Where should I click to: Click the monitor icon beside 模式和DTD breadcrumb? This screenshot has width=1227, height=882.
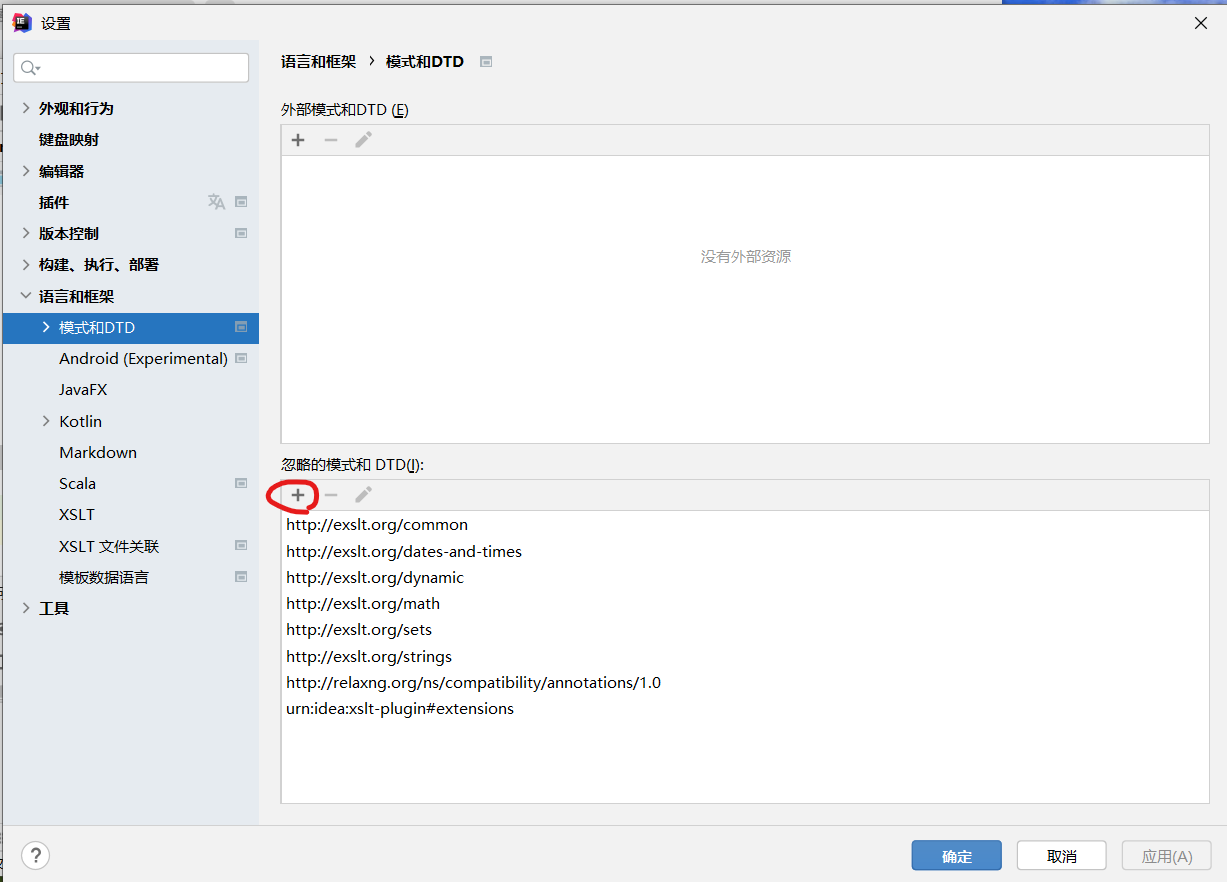click(x=485, y=61)
